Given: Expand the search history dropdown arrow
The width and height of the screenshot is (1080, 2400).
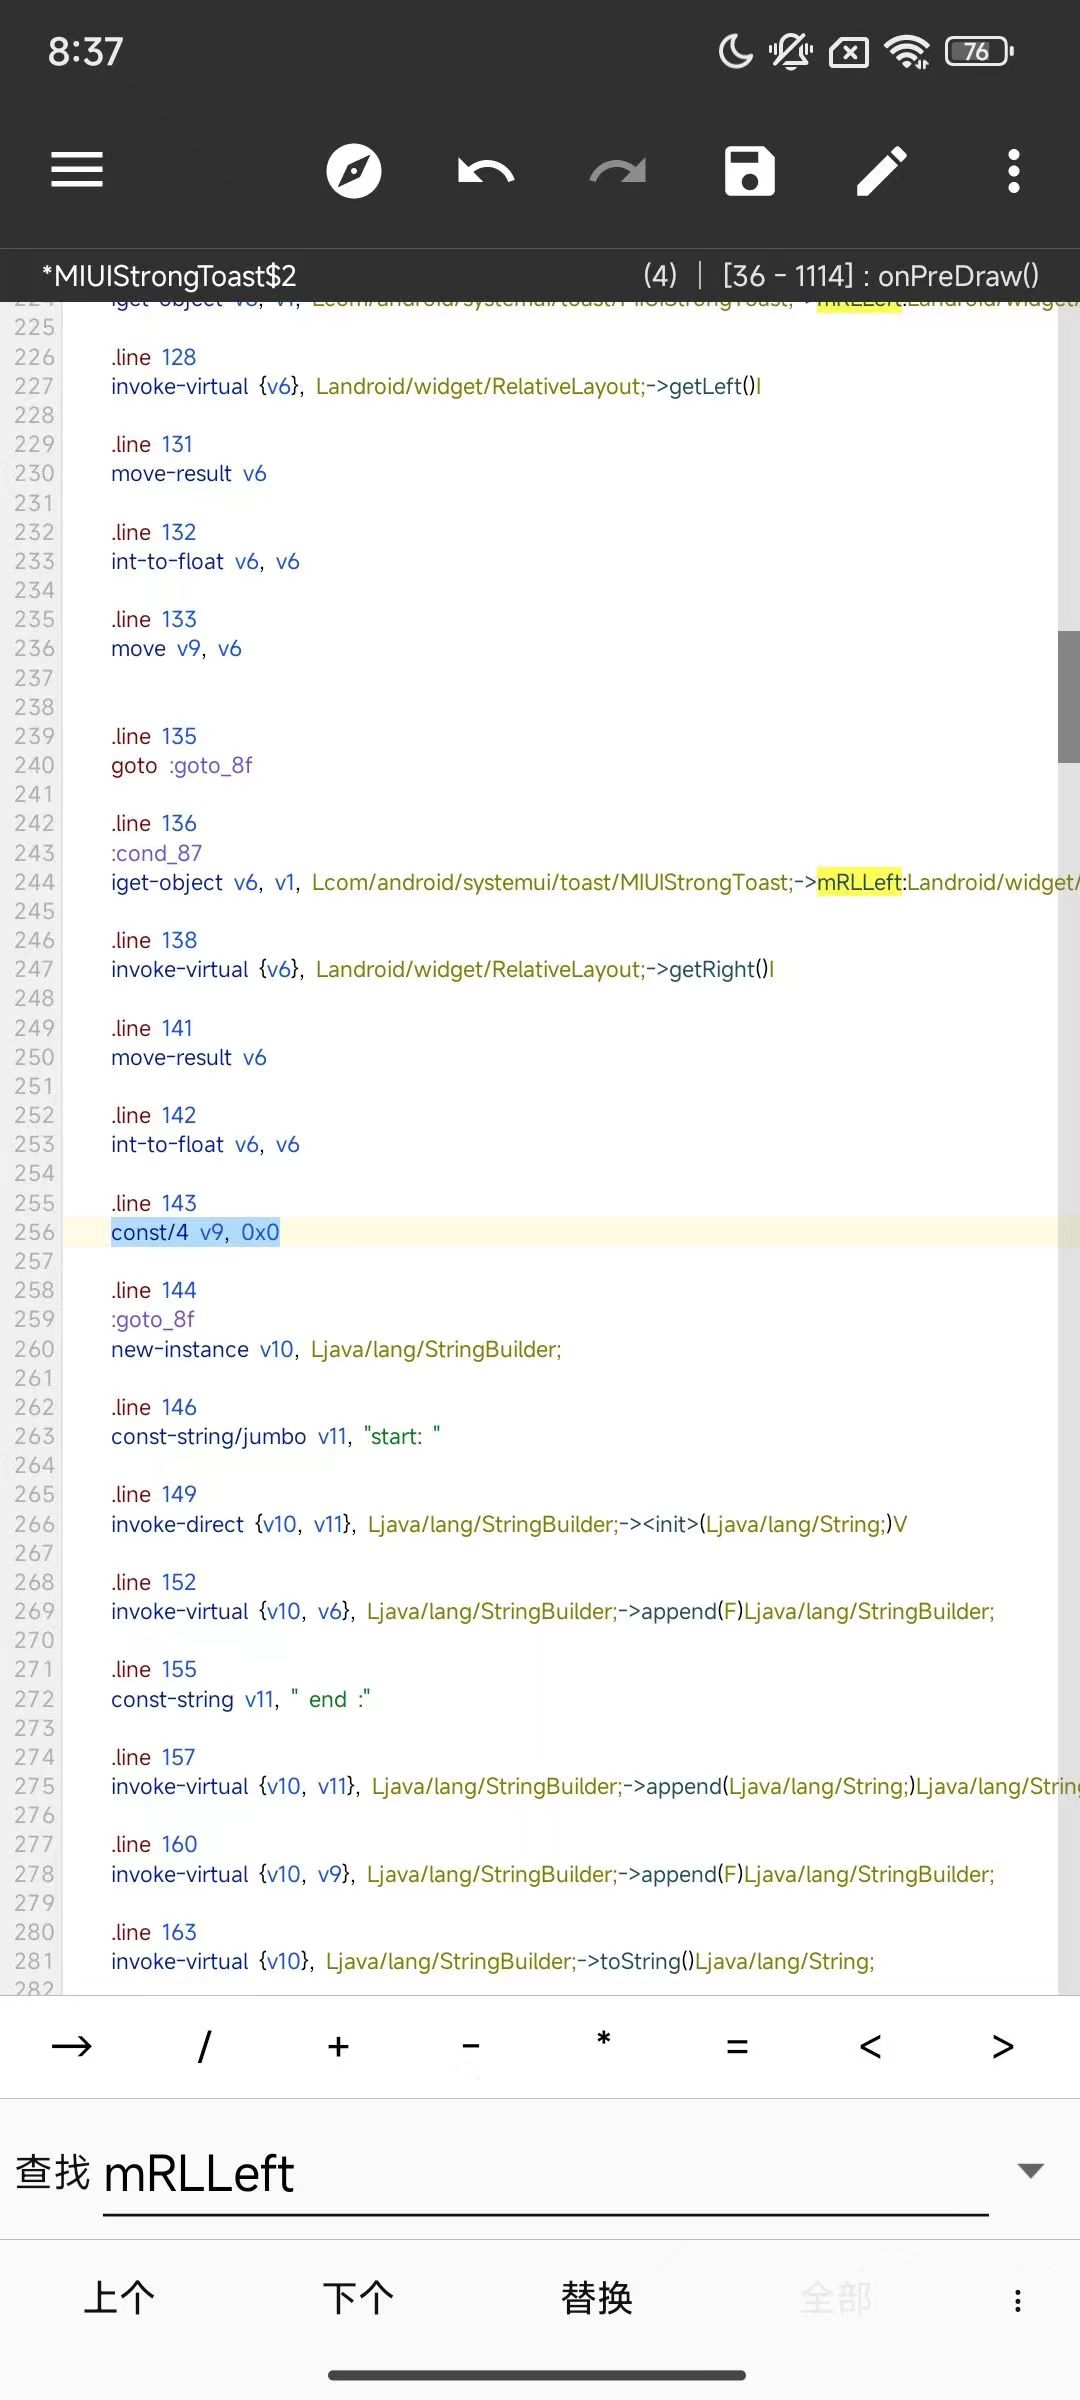Looking at the screenshot, I should [x=1030, y=2170].
